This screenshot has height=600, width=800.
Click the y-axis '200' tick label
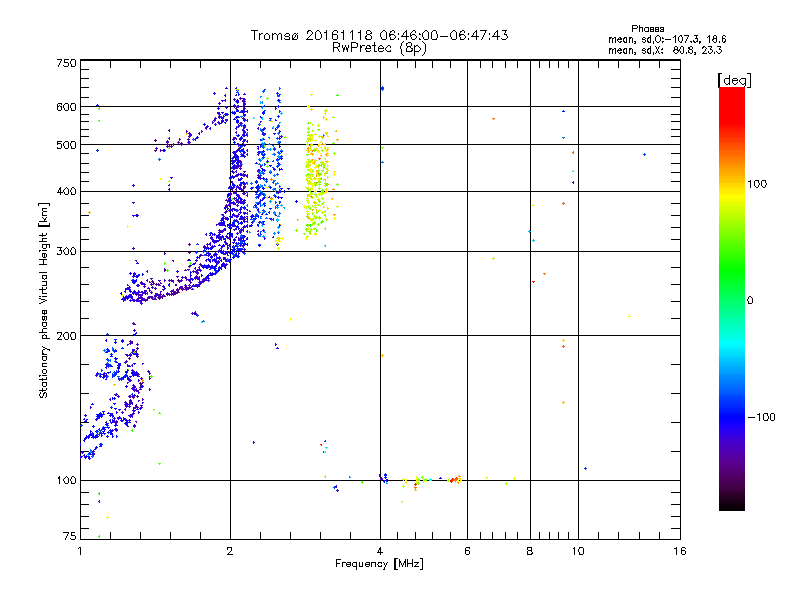(66, 336)
